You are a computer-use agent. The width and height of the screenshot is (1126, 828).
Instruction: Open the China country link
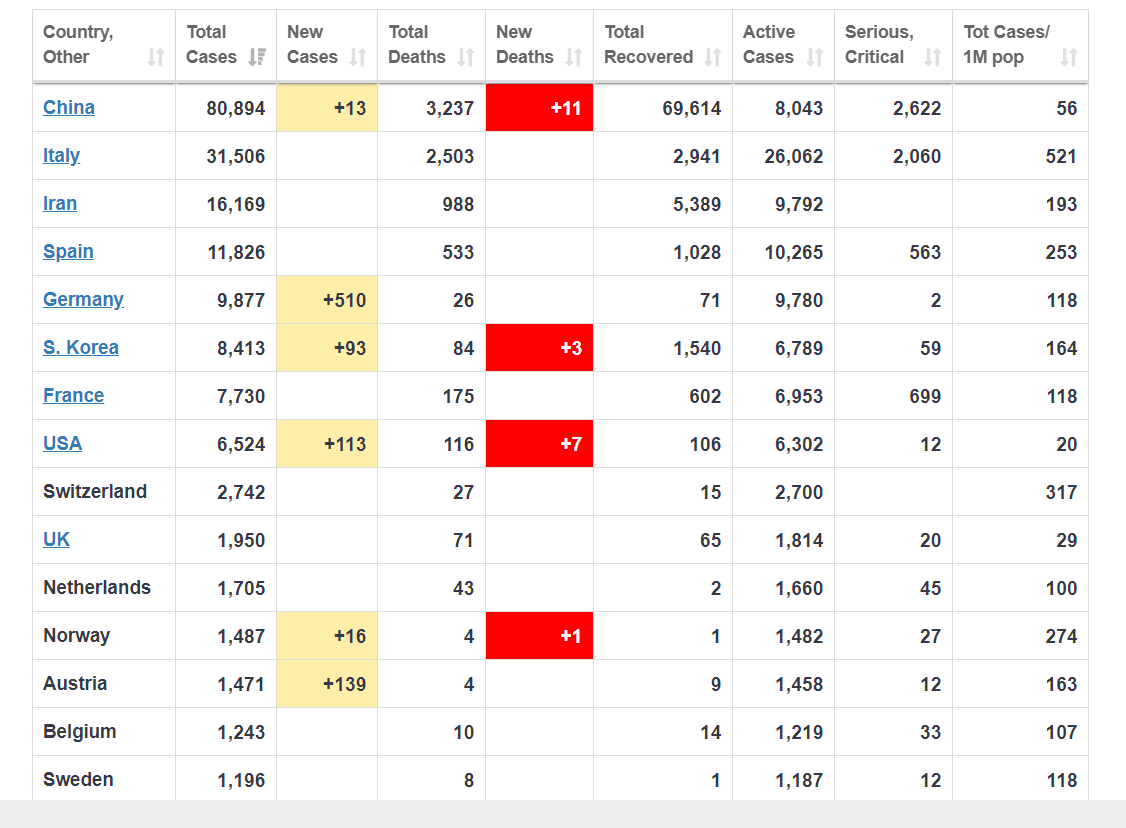(69, 108)
